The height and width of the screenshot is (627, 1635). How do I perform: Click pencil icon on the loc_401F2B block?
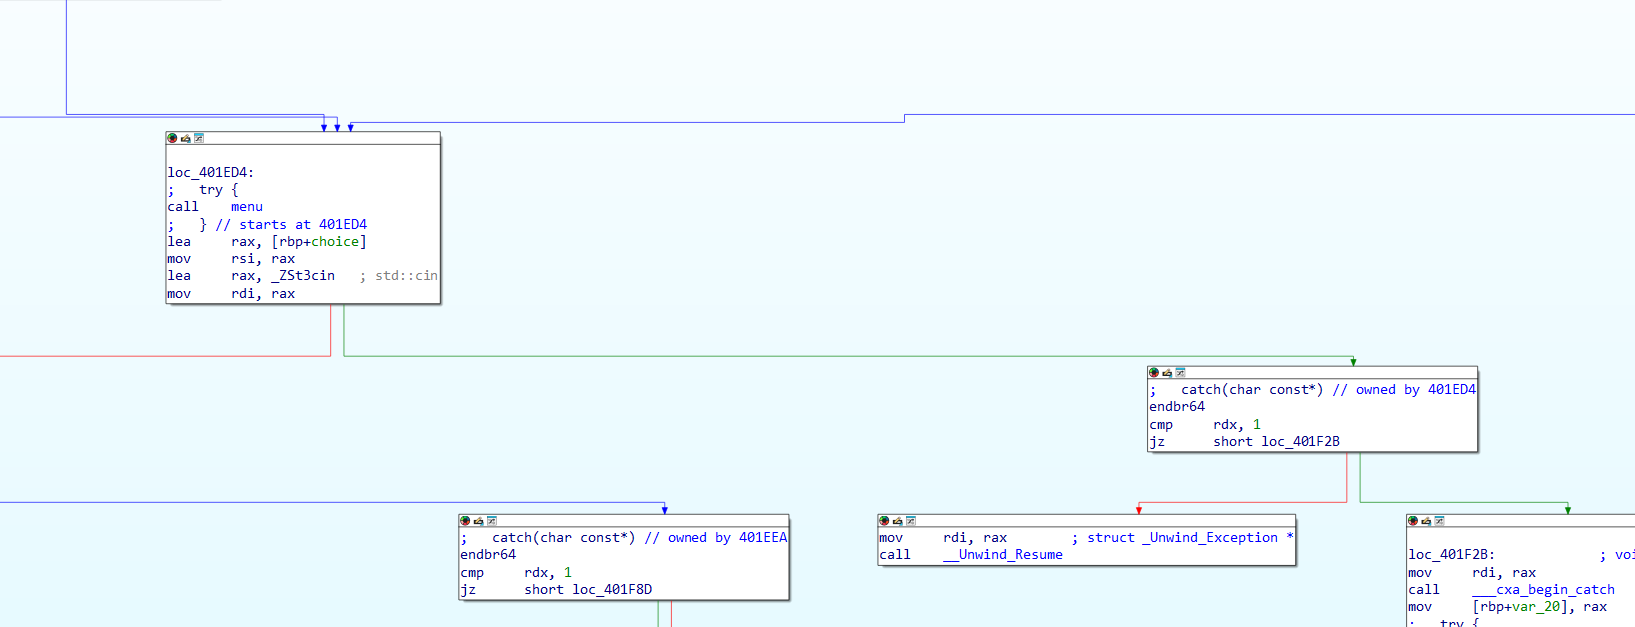[x=1426, y=521]
